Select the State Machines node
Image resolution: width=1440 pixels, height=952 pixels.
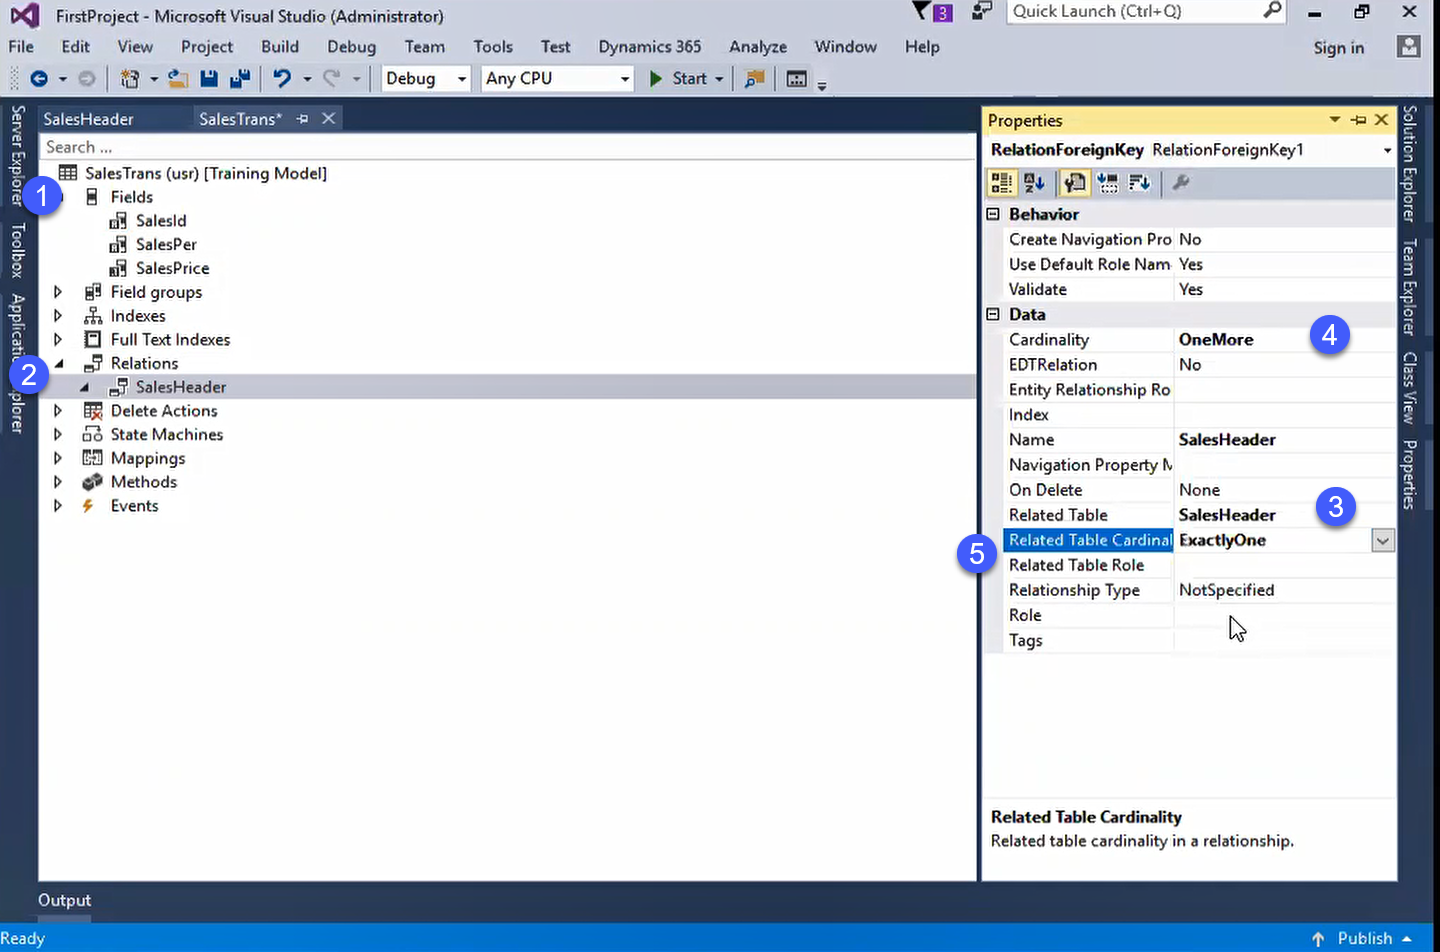[x=167, y=434]
